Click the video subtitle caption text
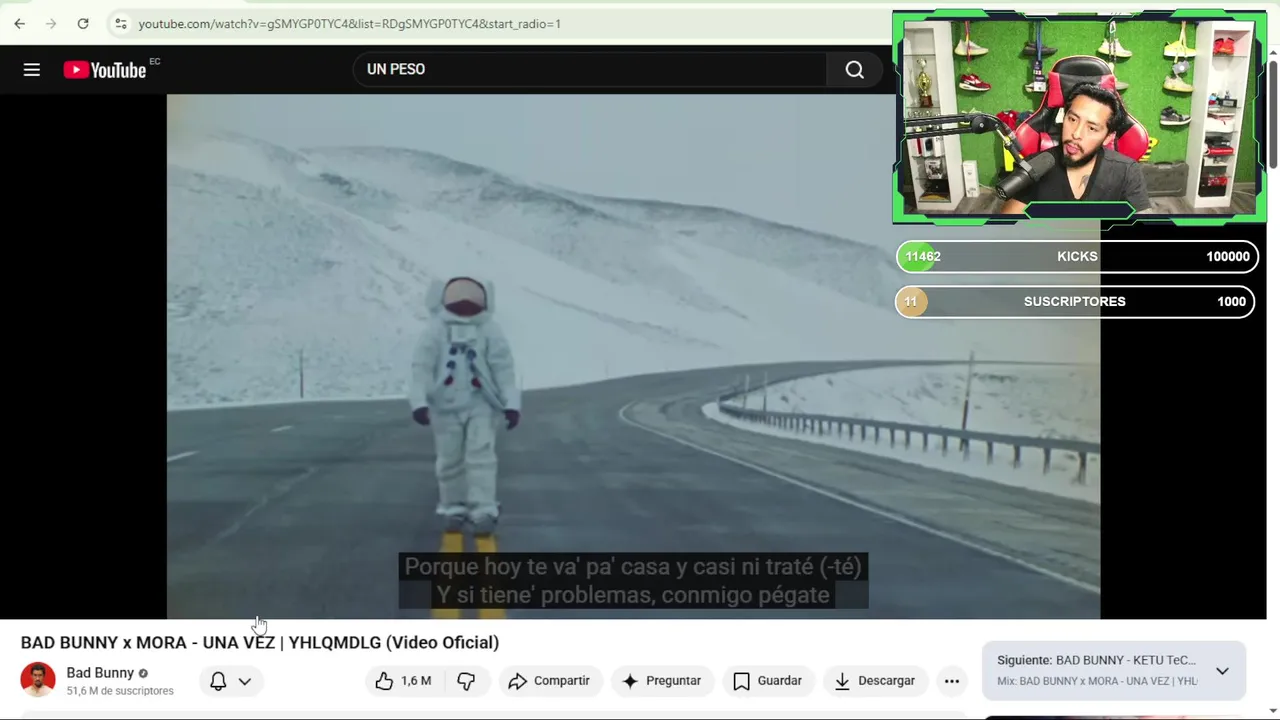1280x720 pixels. pos(633,581)
